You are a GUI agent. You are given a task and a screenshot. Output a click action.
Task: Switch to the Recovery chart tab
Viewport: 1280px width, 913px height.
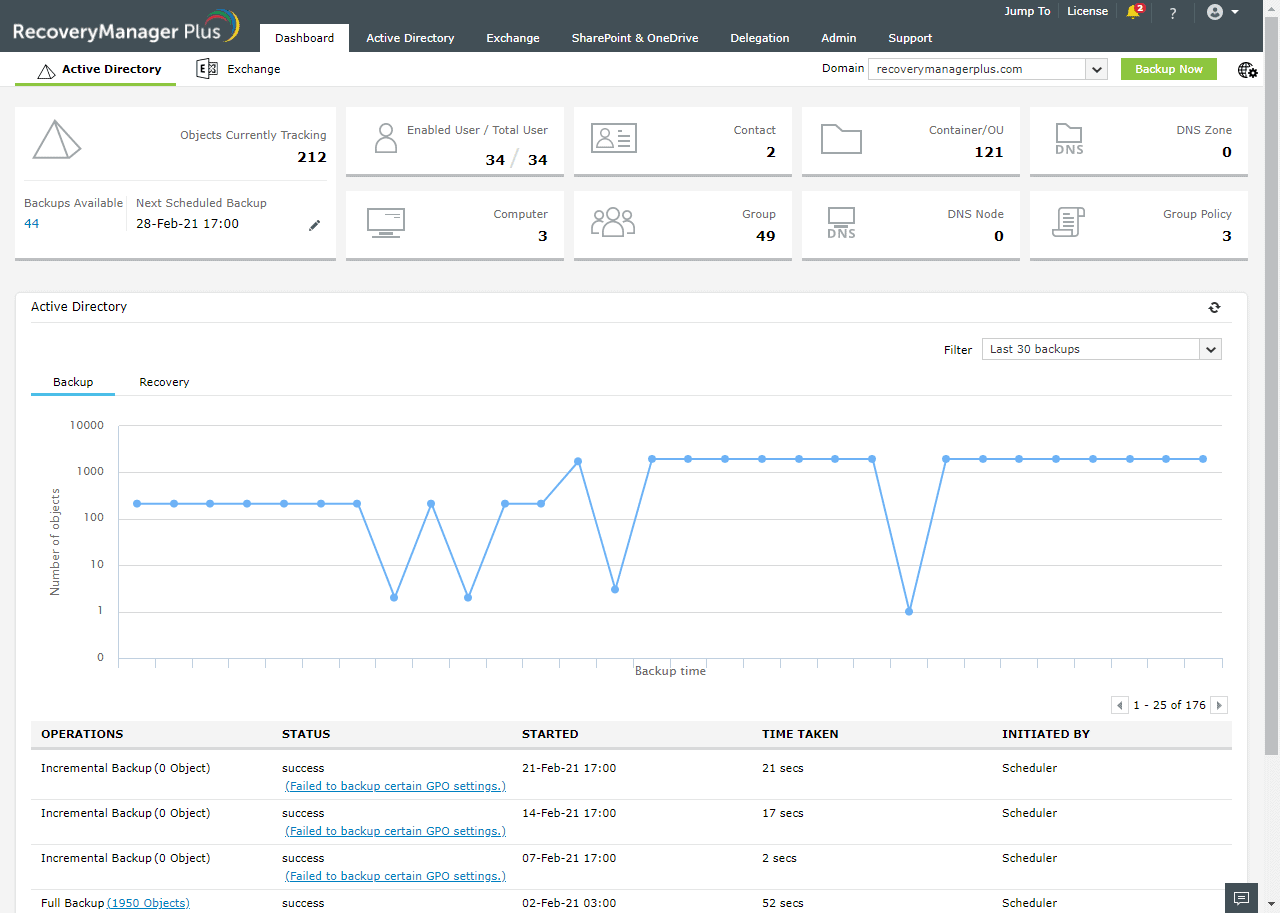point(164,382)
